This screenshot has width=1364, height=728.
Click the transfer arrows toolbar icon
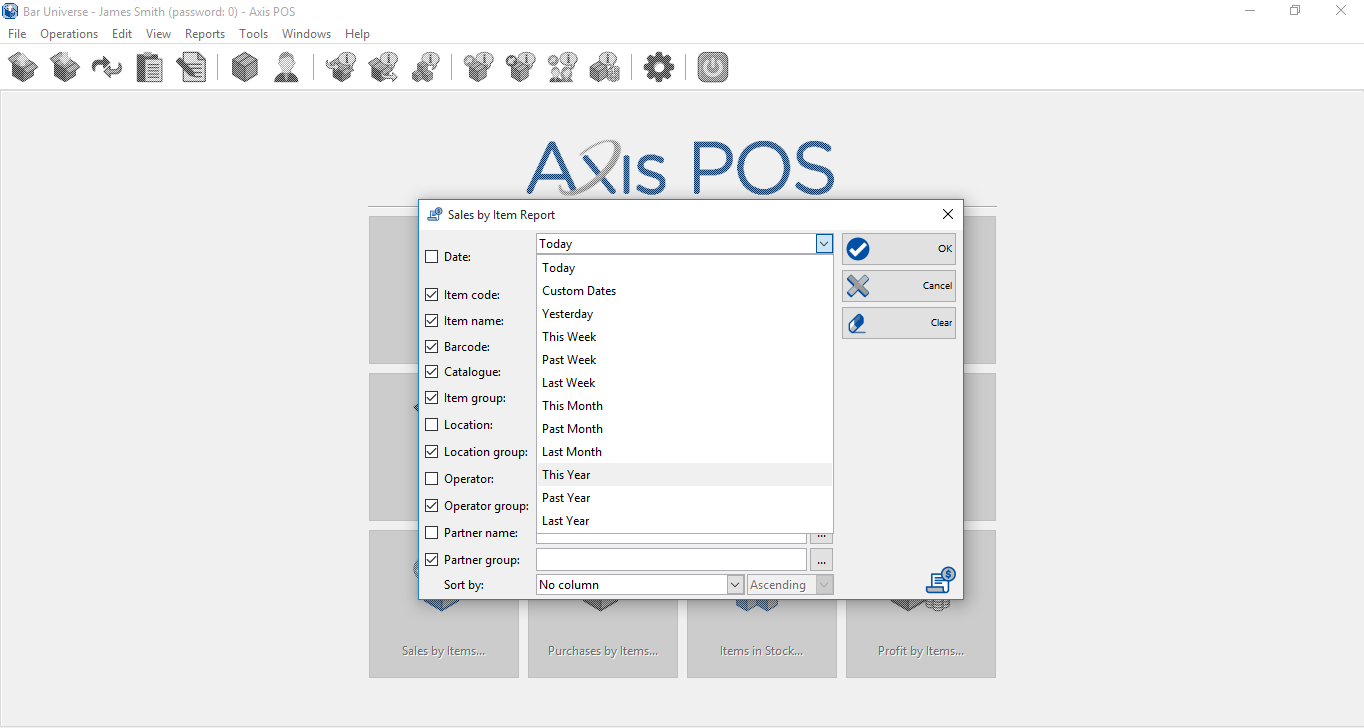pyautogui.click(x=107, y=68)
